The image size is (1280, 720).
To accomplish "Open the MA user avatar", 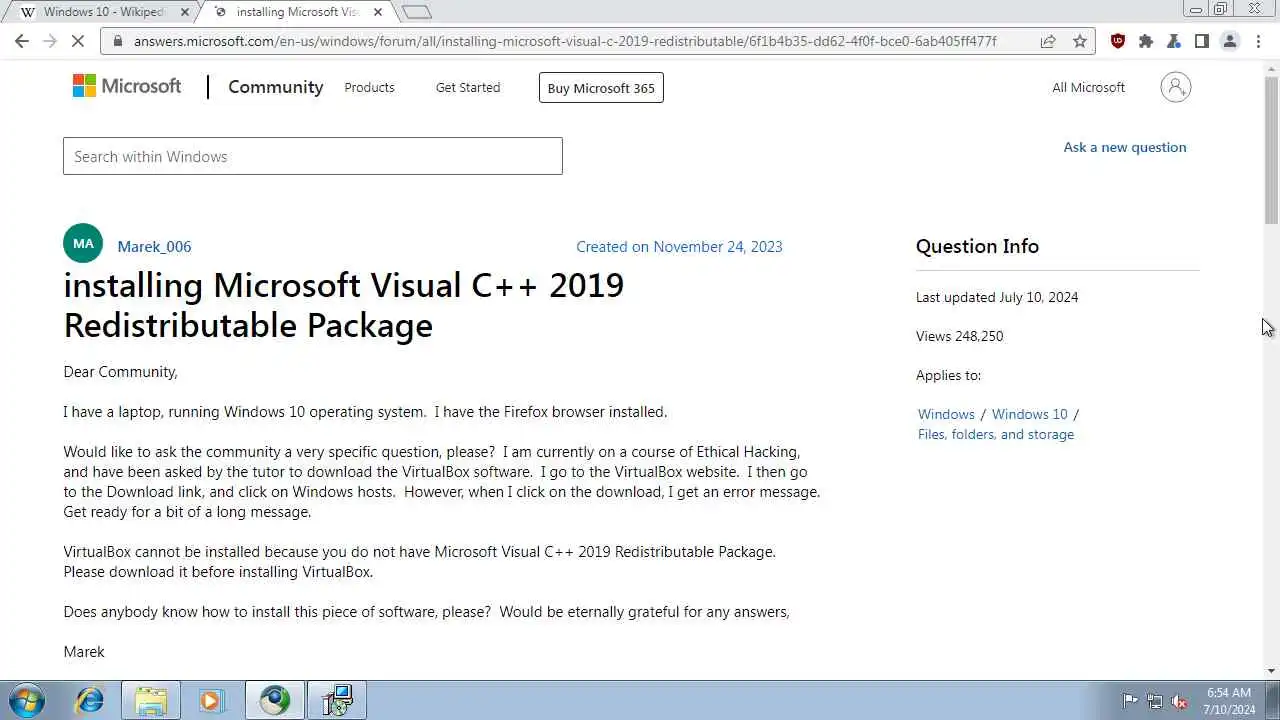I will tap(83, 243).
